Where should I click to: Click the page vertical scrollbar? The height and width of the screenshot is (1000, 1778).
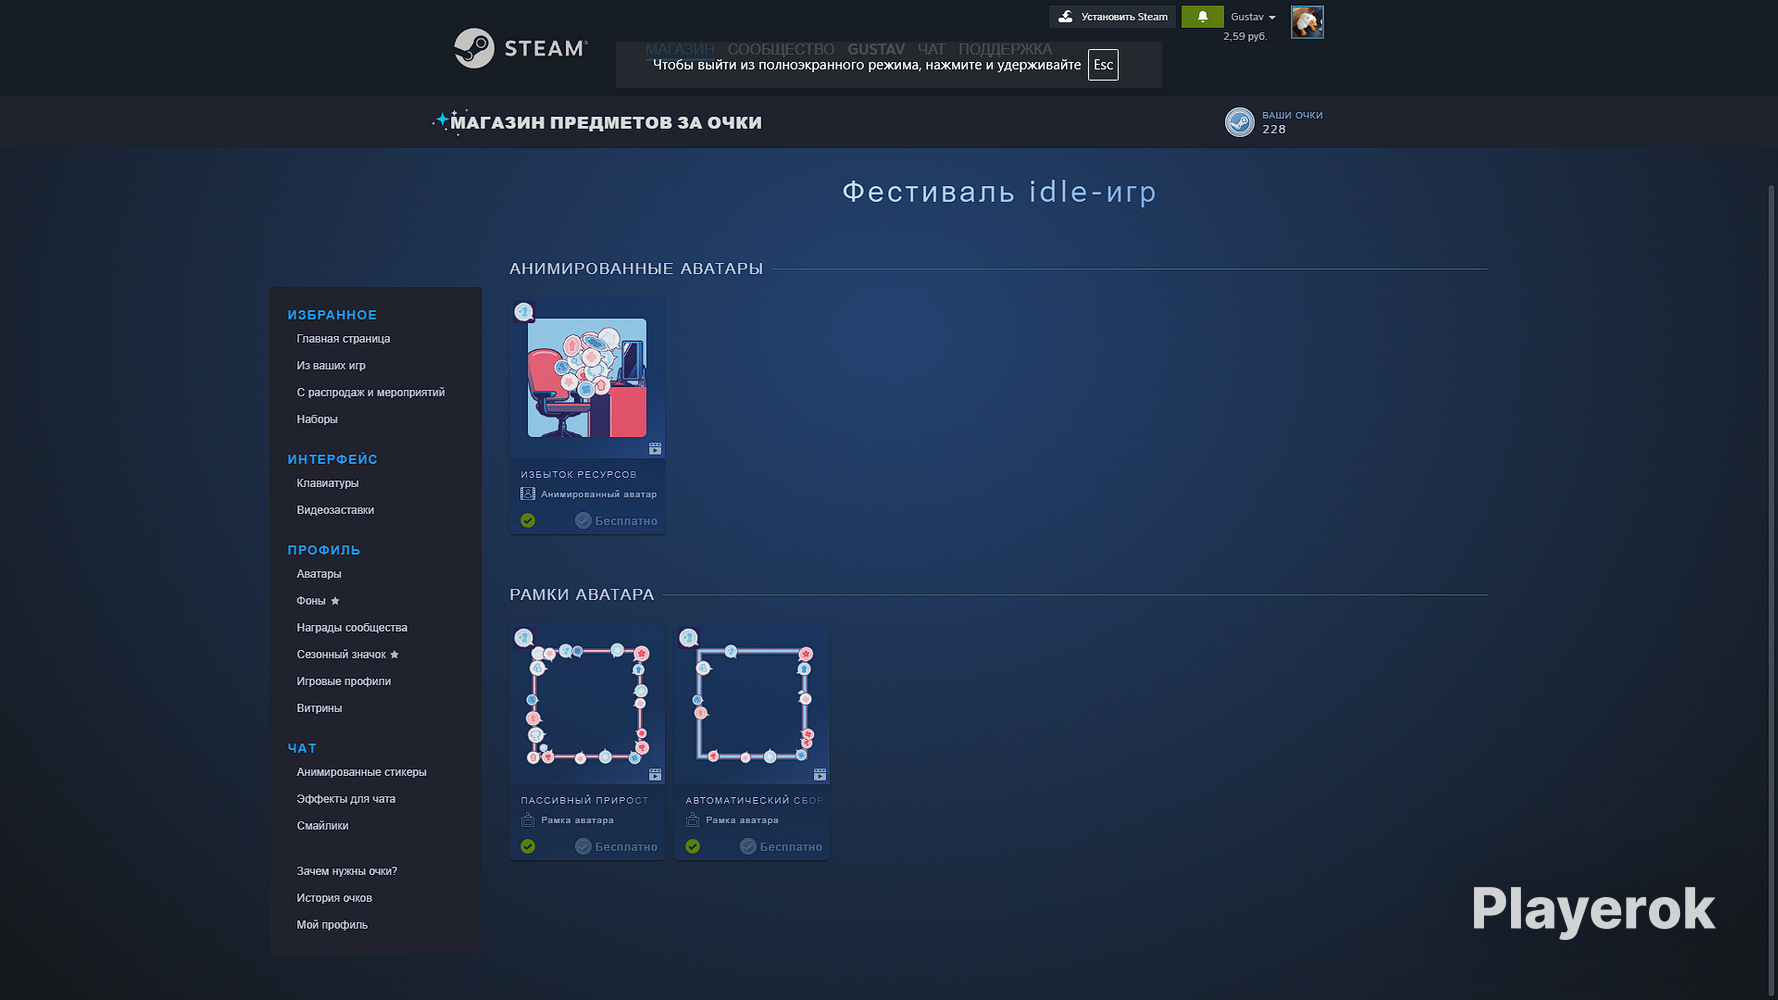[x=1771, y=590]
